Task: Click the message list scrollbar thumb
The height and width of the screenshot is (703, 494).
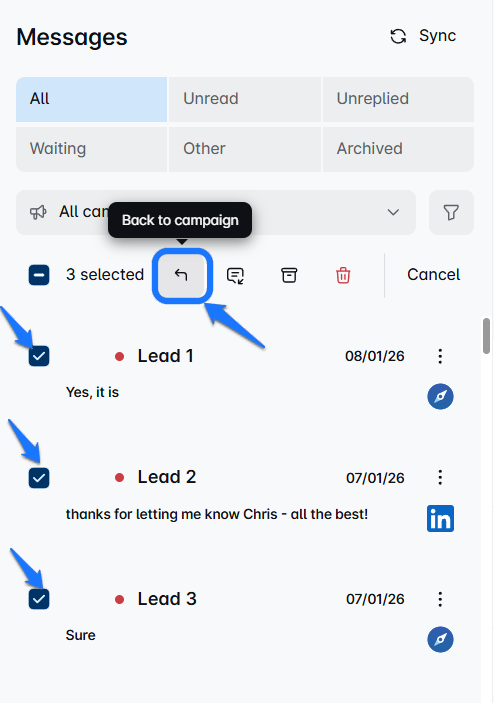Action: [x=486, y=336]
